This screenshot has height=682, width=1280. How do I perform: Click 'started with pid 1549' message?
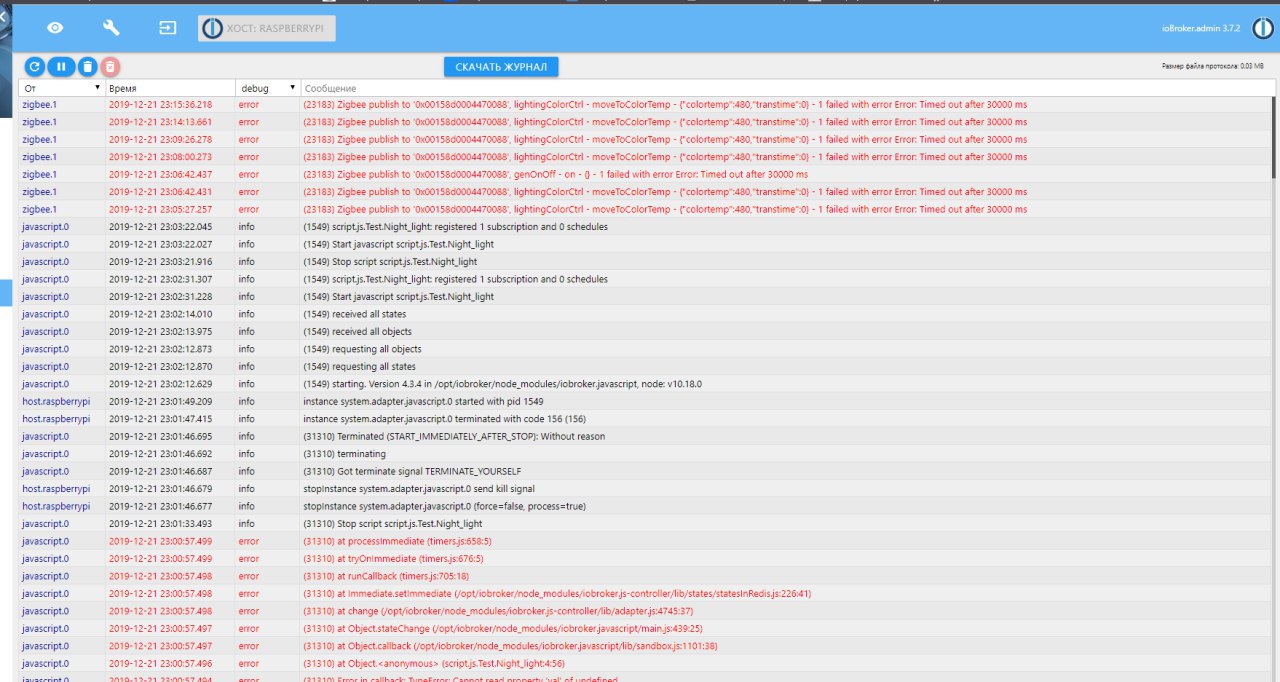coord(423,402)
